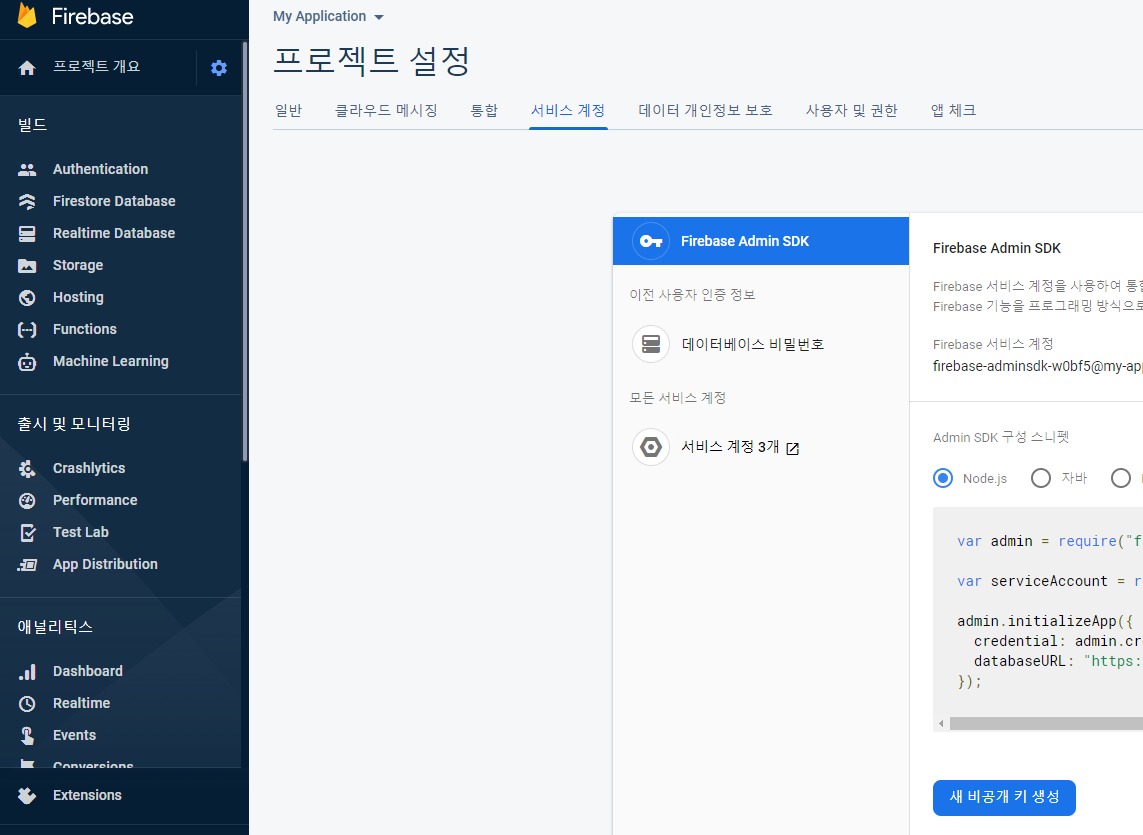Click the Storage folder icon
Image resolution: width=1143 pixels, height=835 pixels.
27,265
